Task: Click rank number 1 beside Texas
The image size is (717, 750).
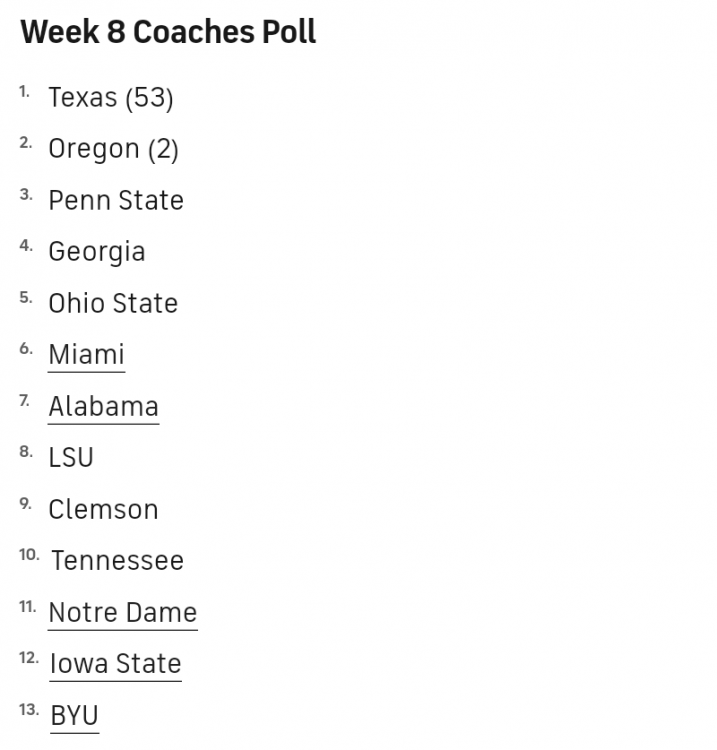Action: pyautogui.click(x=25, y=92)
